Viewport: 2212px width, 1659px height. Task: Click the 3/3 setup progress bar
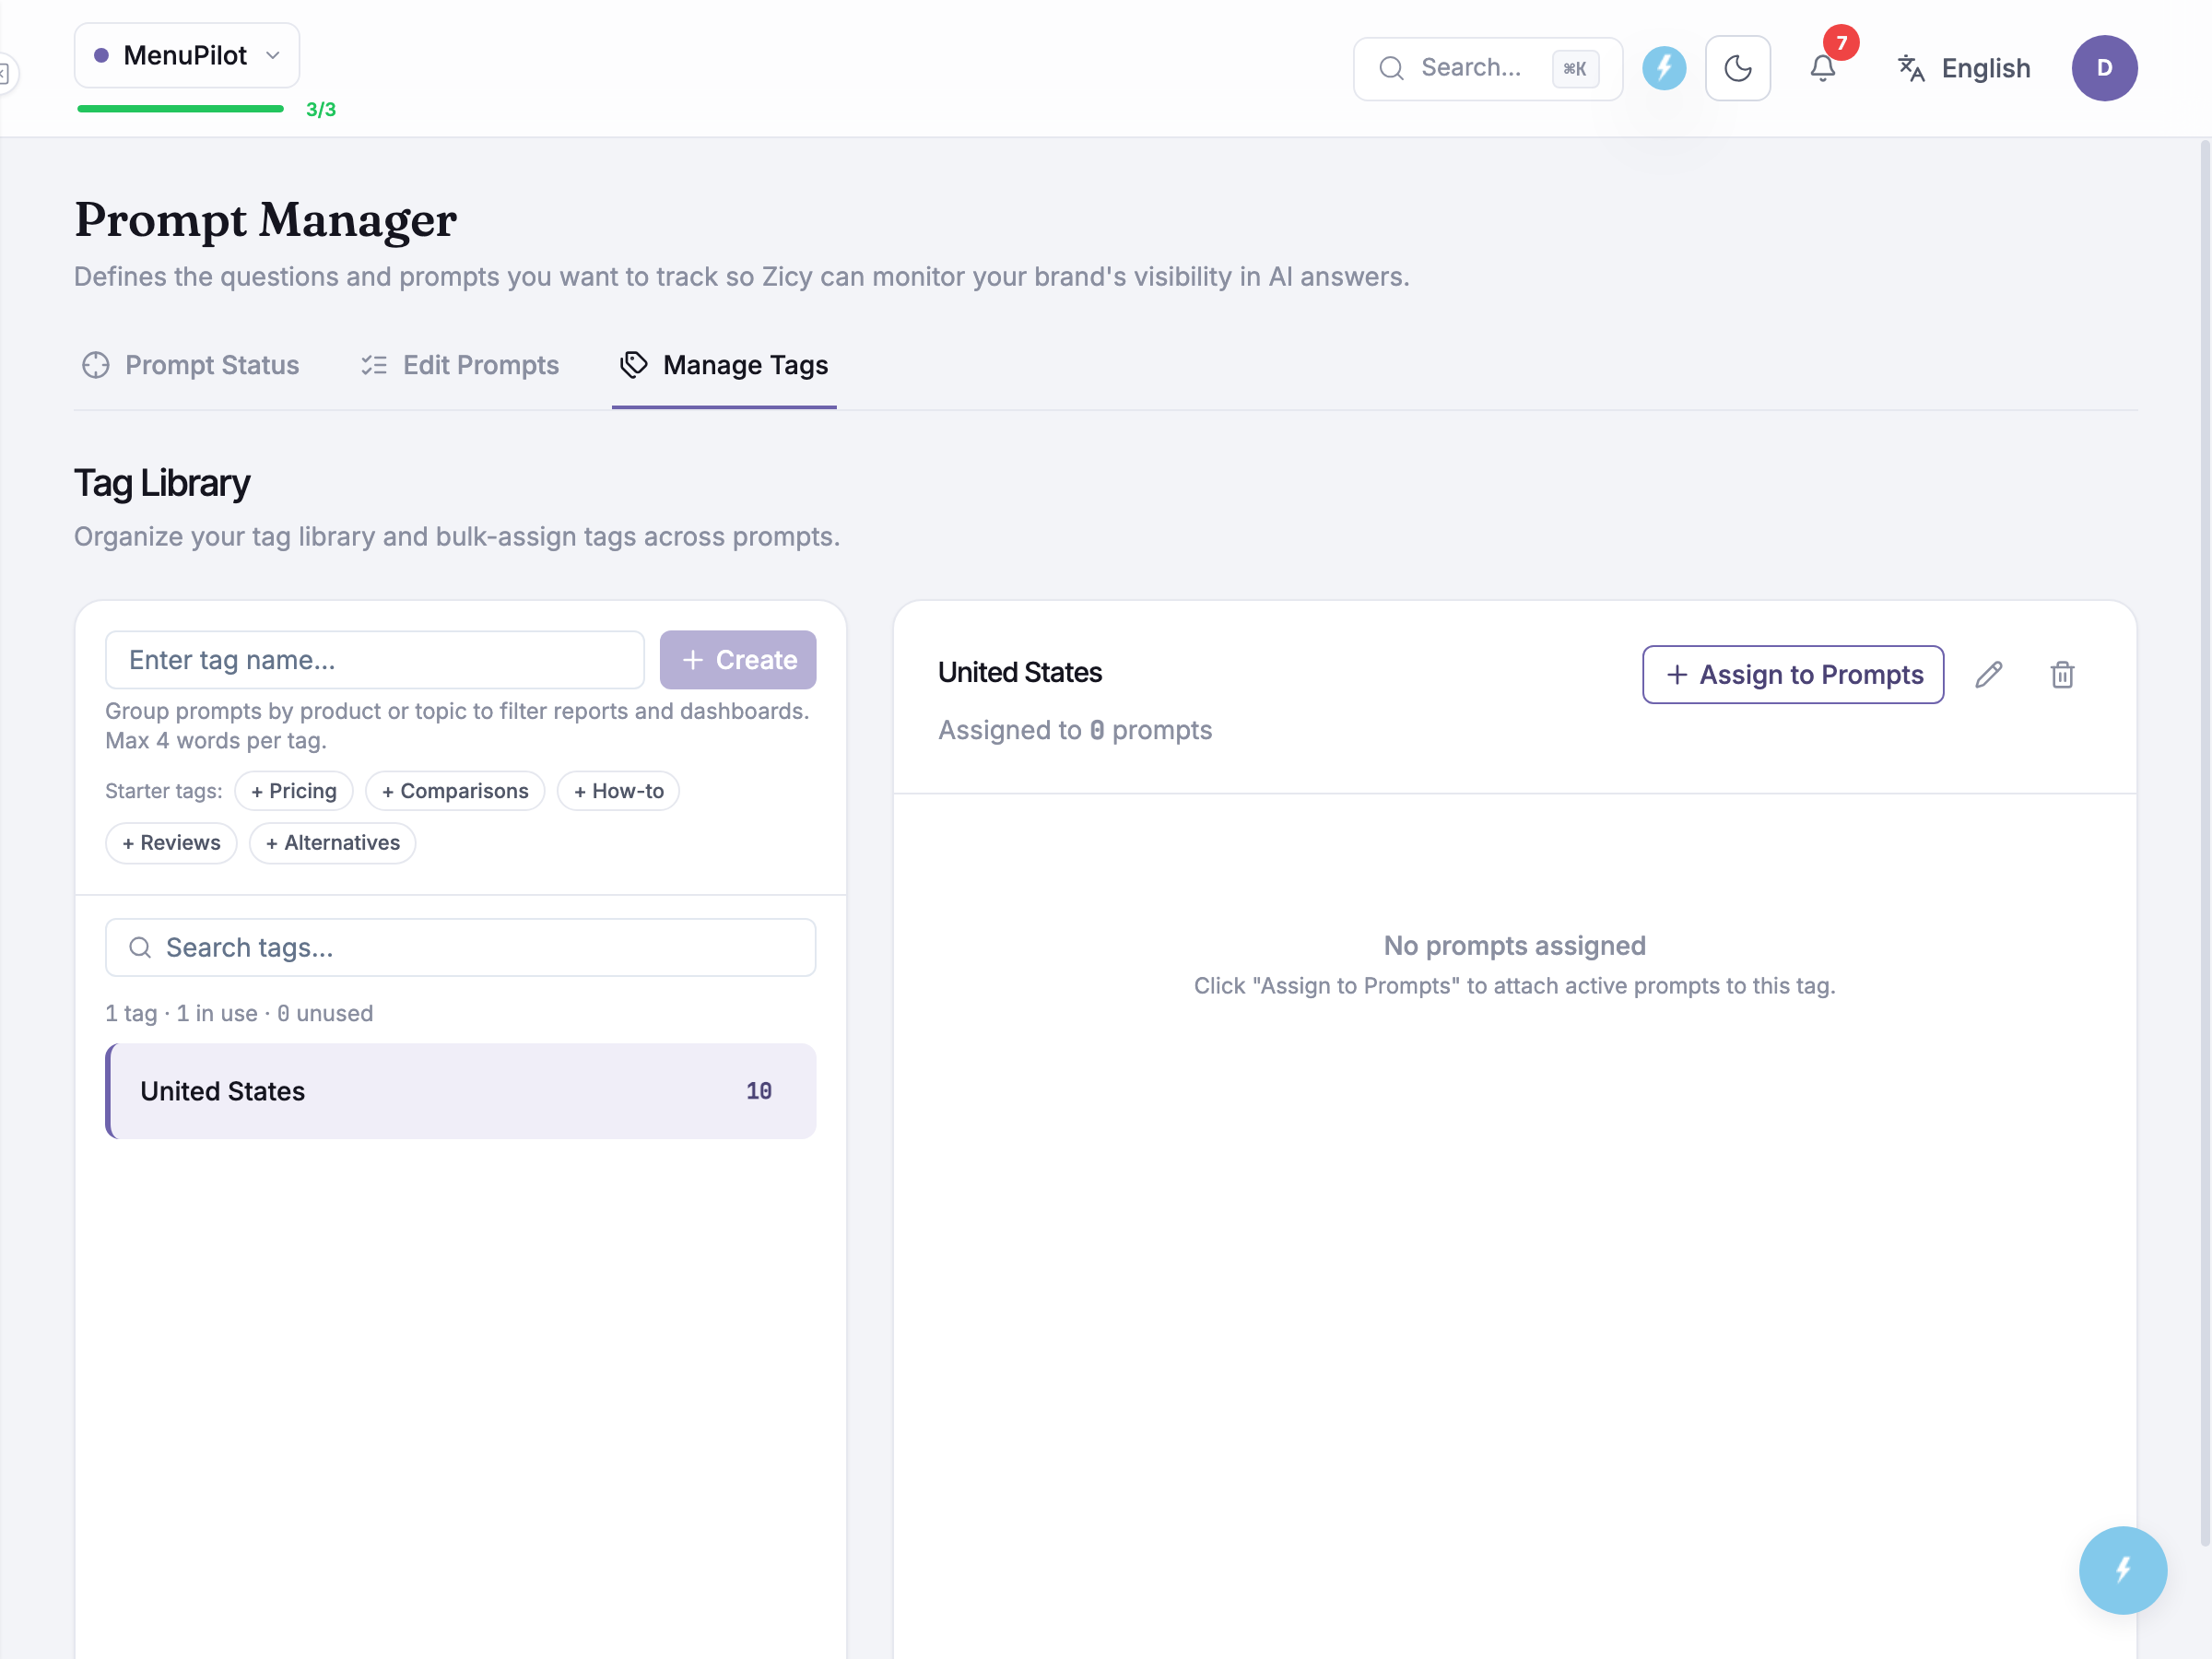point(181,109)
